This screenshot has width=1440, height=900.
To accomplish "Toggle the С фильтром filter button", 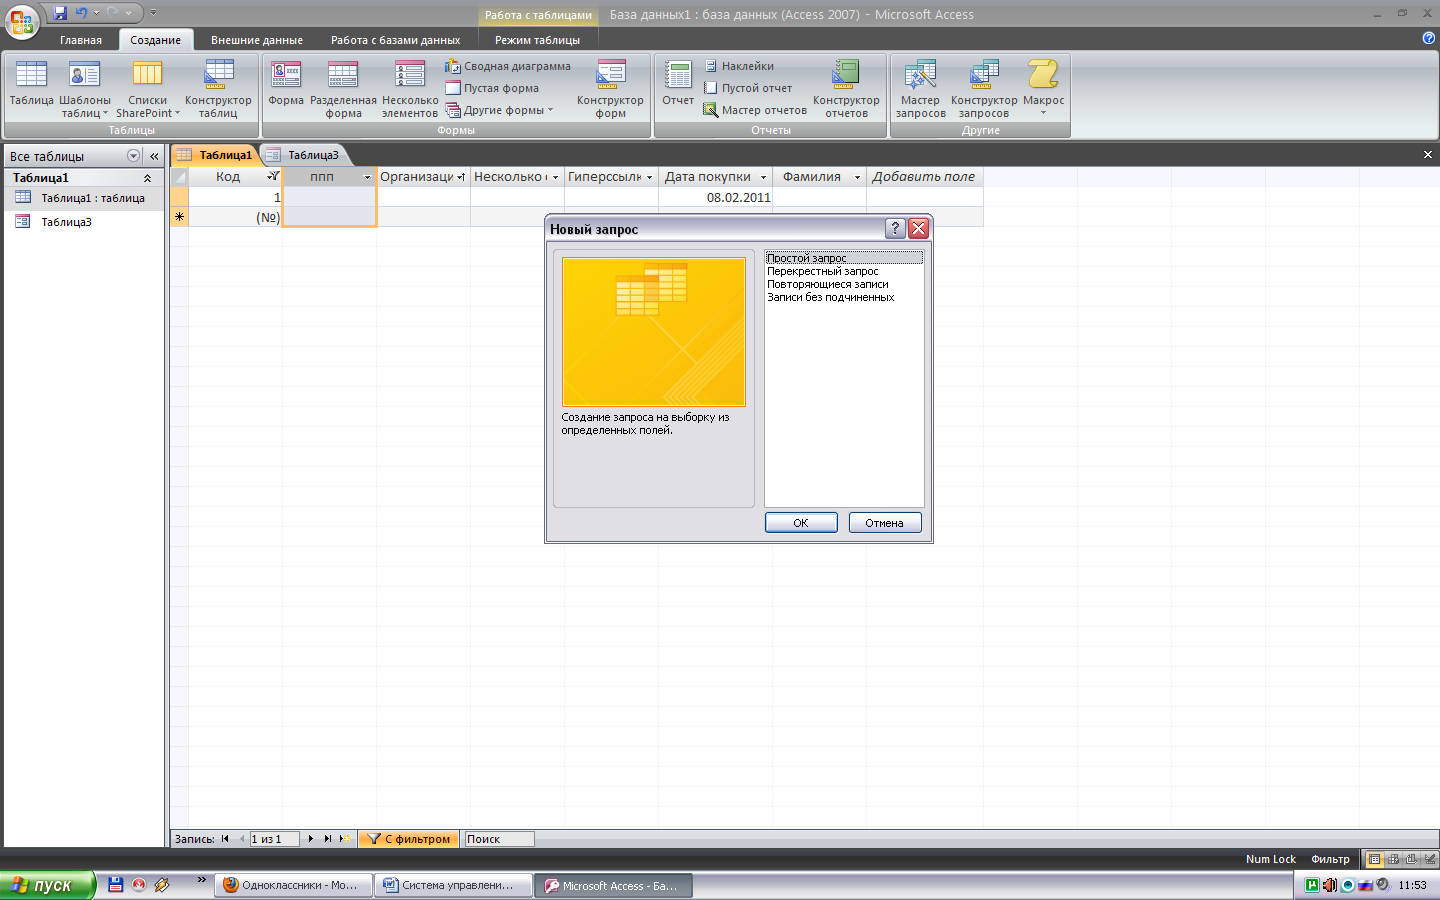I will (x=409, y=839).
